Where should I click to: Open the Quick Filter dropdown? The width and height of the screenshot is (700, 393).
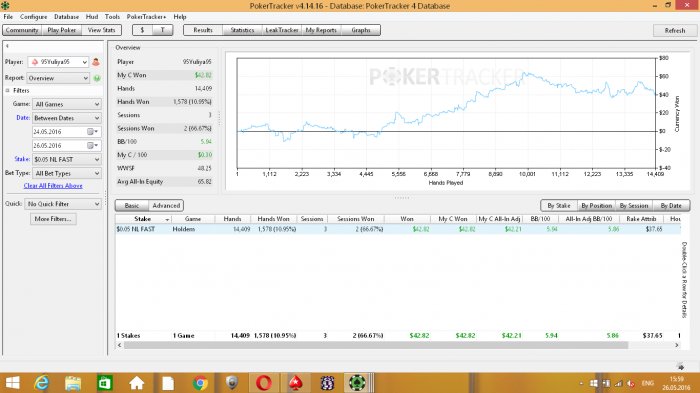[x=63, y=204]
